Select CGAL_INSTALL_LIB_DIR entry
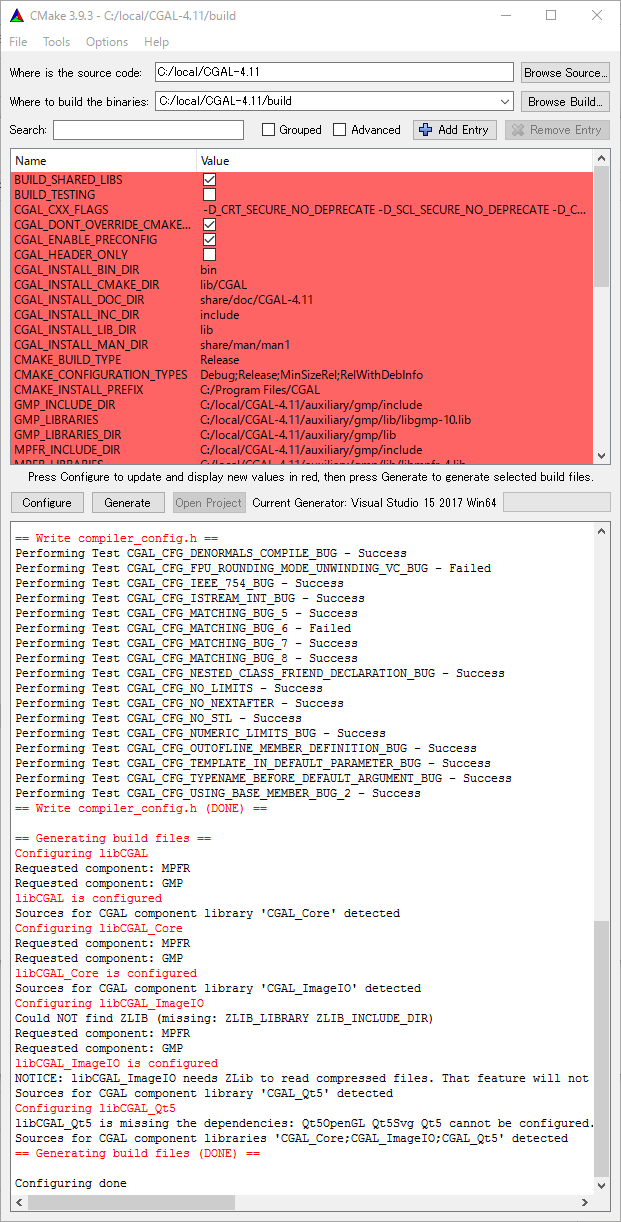Screen dimensions: 621x1222 302,330
